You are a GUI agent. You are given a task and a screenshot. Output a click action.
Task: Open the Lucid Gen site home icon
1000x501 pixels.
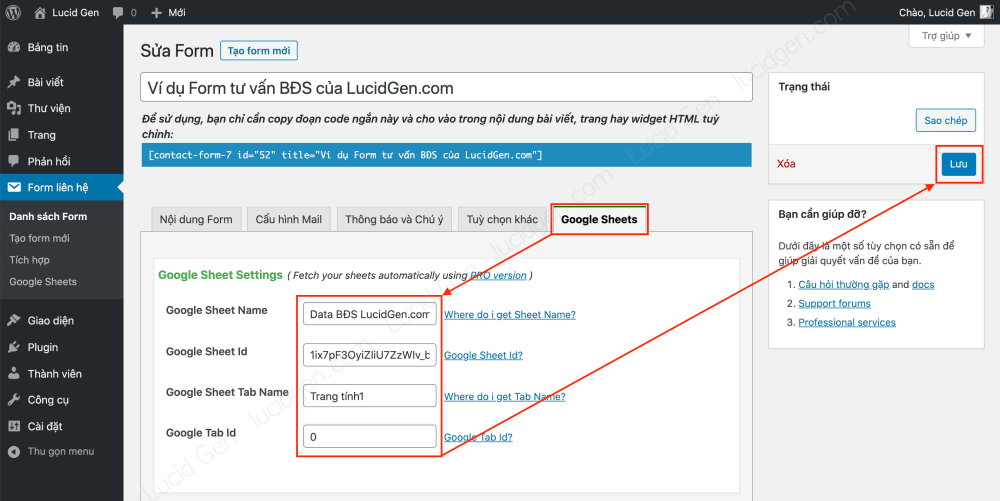click(x=40, y=13)
